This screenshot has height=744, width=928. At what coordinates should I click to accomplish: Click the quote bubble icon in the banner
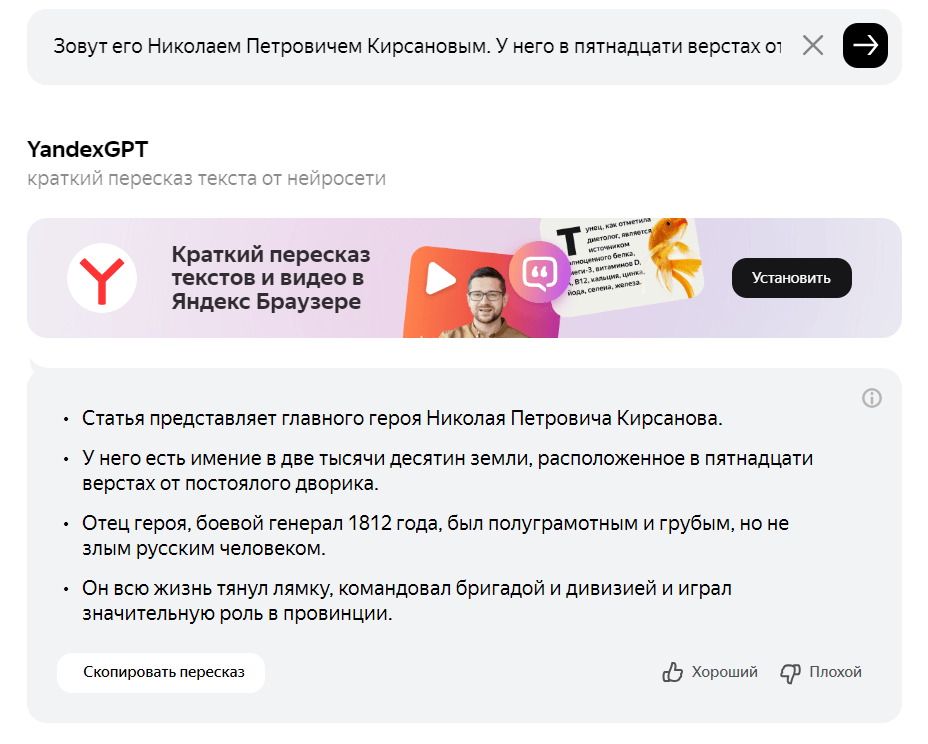pyautogui.click(x=539, y=272)
